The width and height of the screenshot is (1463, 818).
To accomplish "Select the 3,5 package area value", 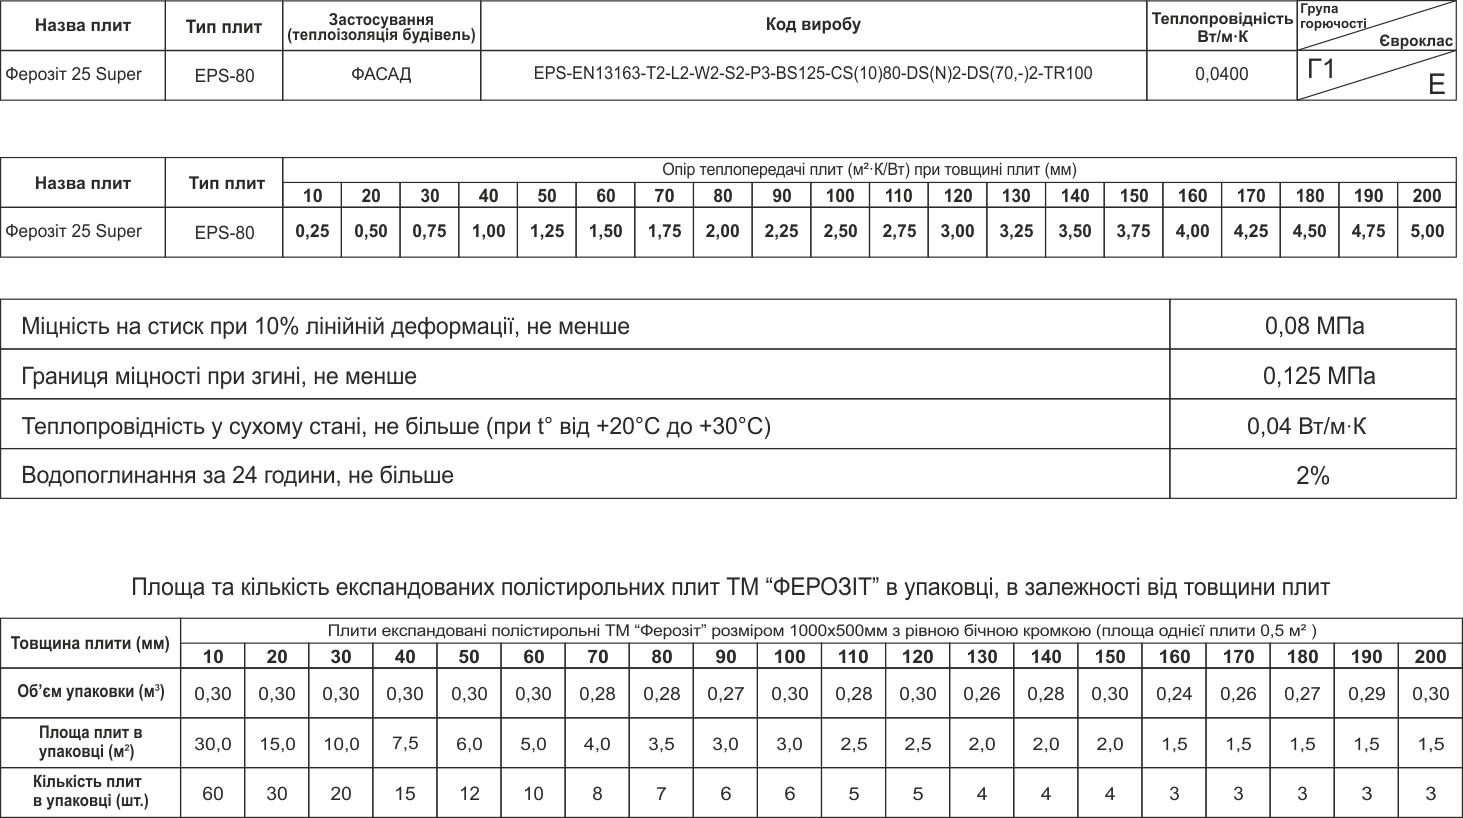I will tap(662, 744).
